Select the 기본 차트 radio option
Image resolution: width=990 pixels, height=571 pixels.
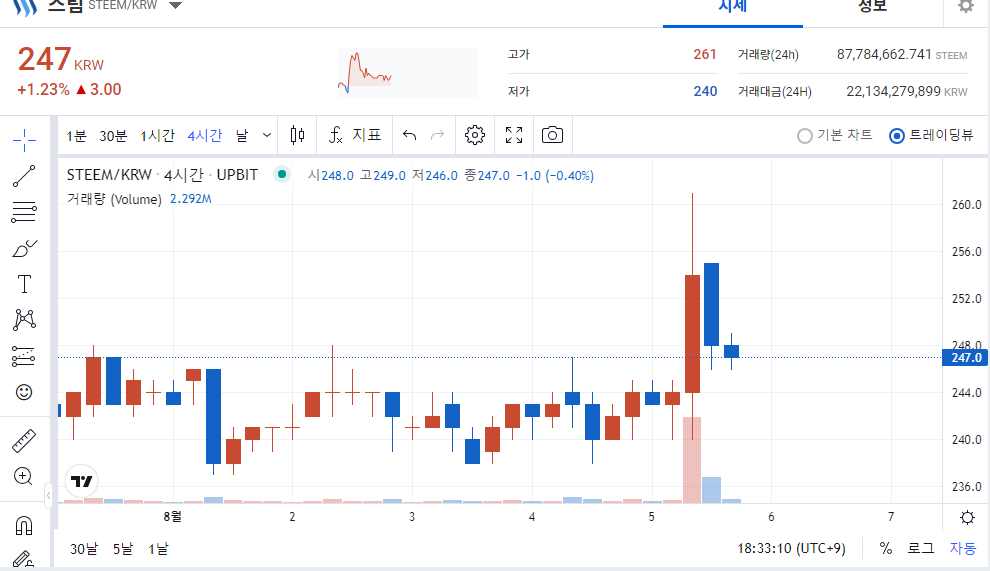pos(835,135)
